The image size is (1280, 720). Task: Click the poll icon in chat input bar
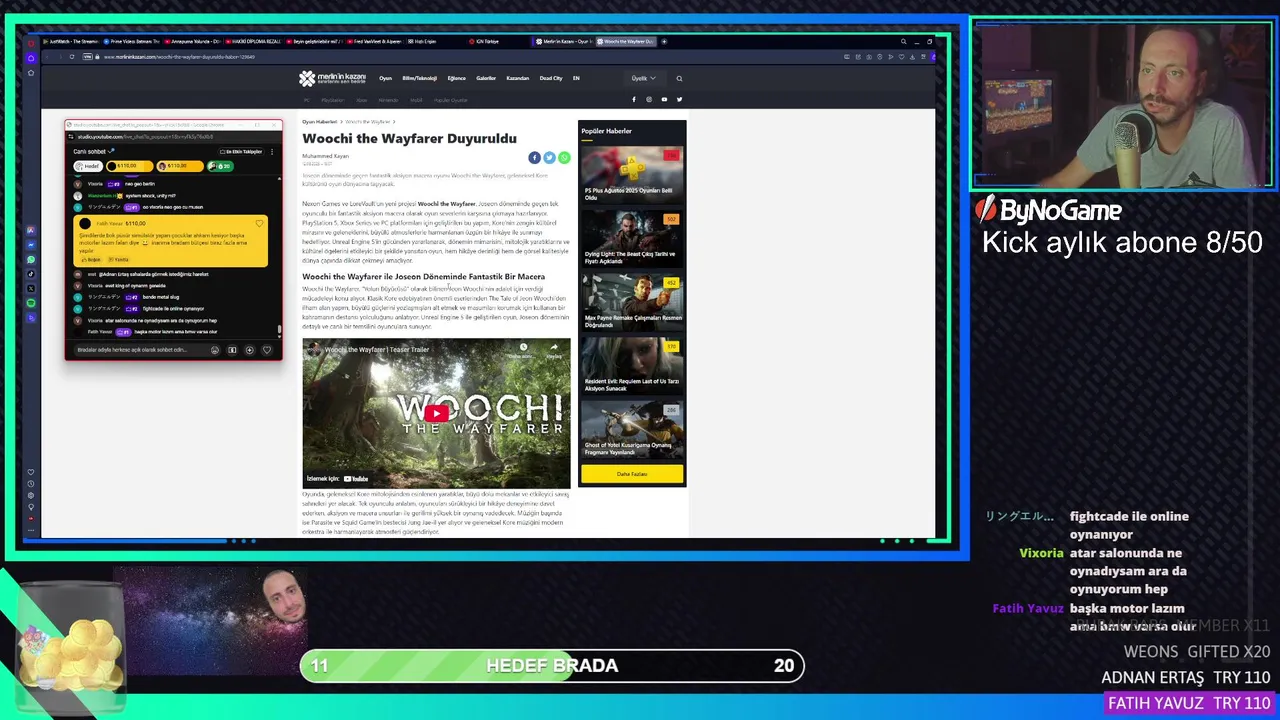pyautogui.click(x=232, y=350)
